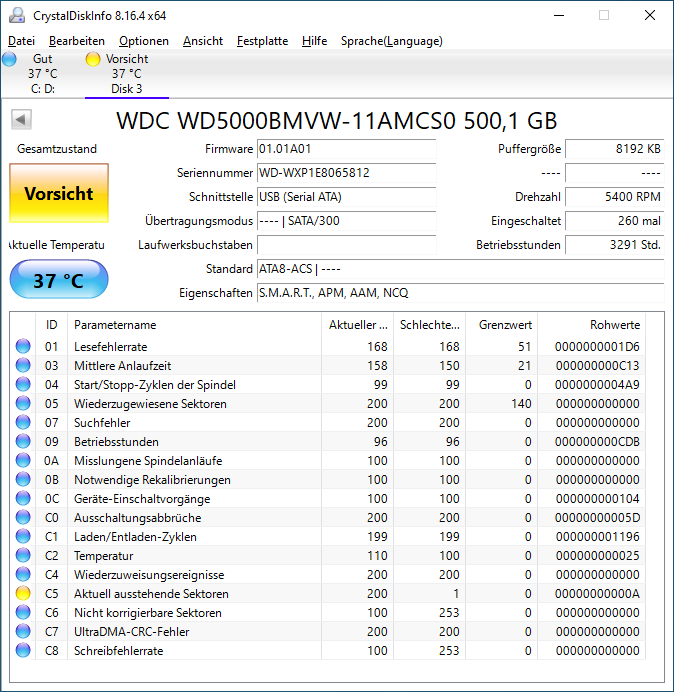Click raw value 0000000001D6

click(x=597, y=347)
